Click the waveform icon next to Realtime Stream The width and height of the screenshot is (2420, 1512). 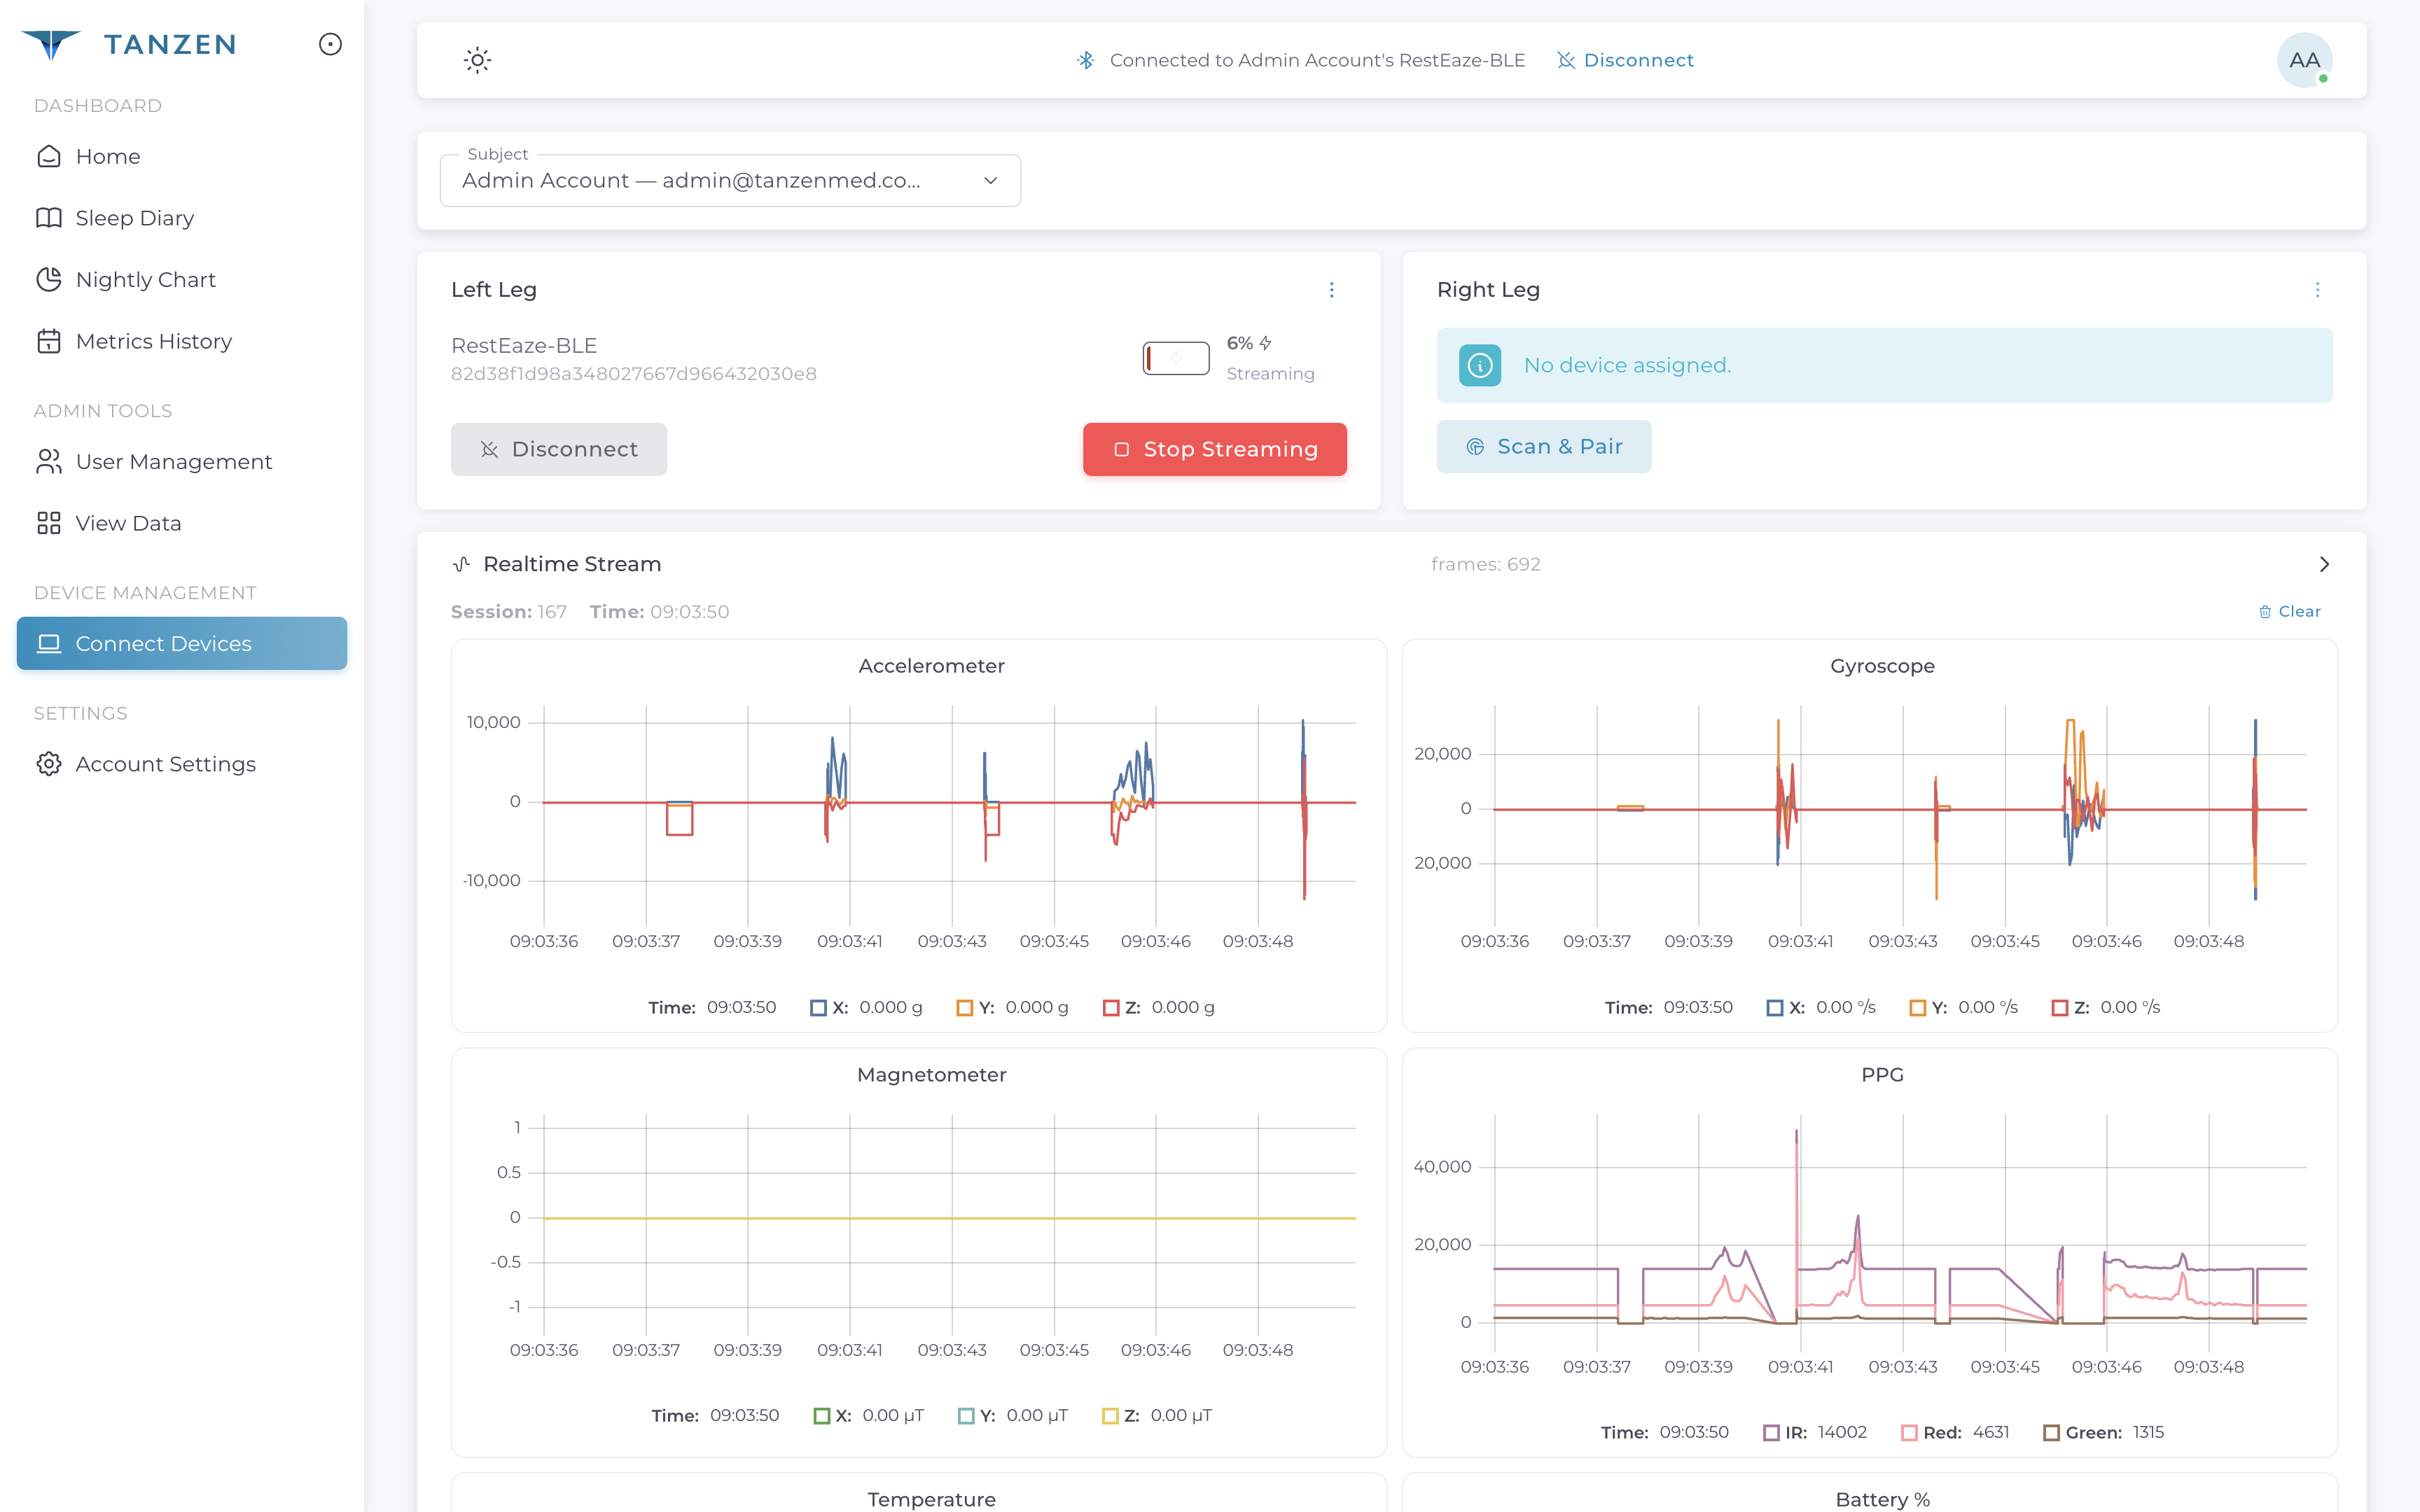(x=462, y=563)
